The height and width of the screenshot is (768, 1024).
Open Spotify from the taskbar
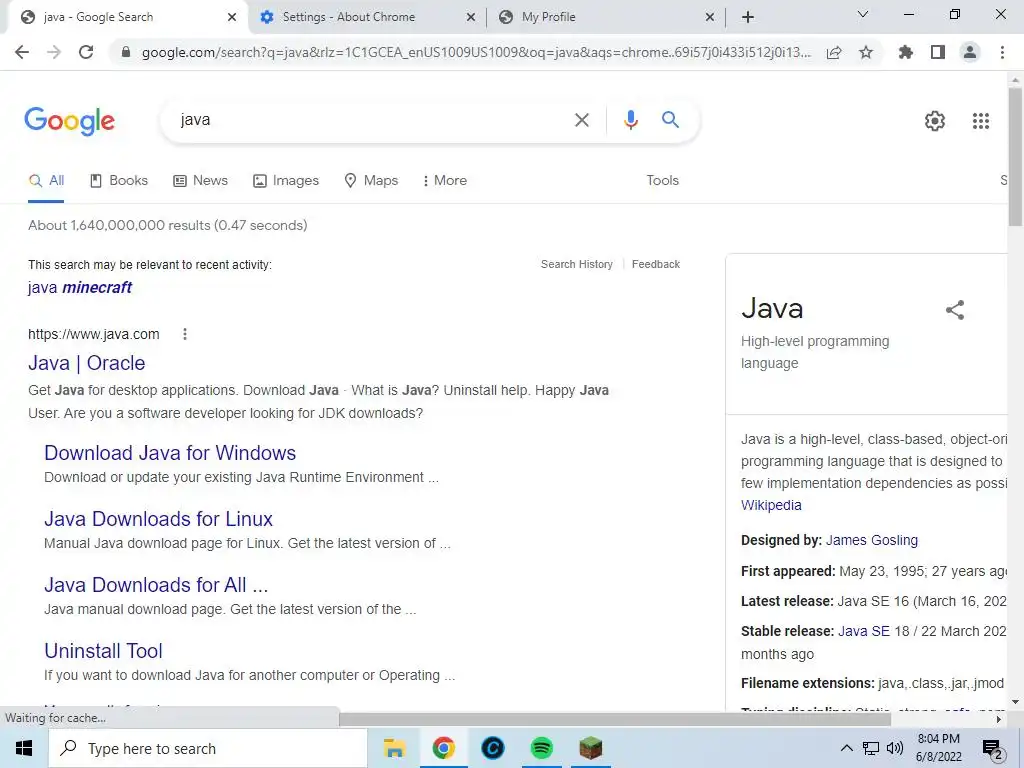(541, 748)
